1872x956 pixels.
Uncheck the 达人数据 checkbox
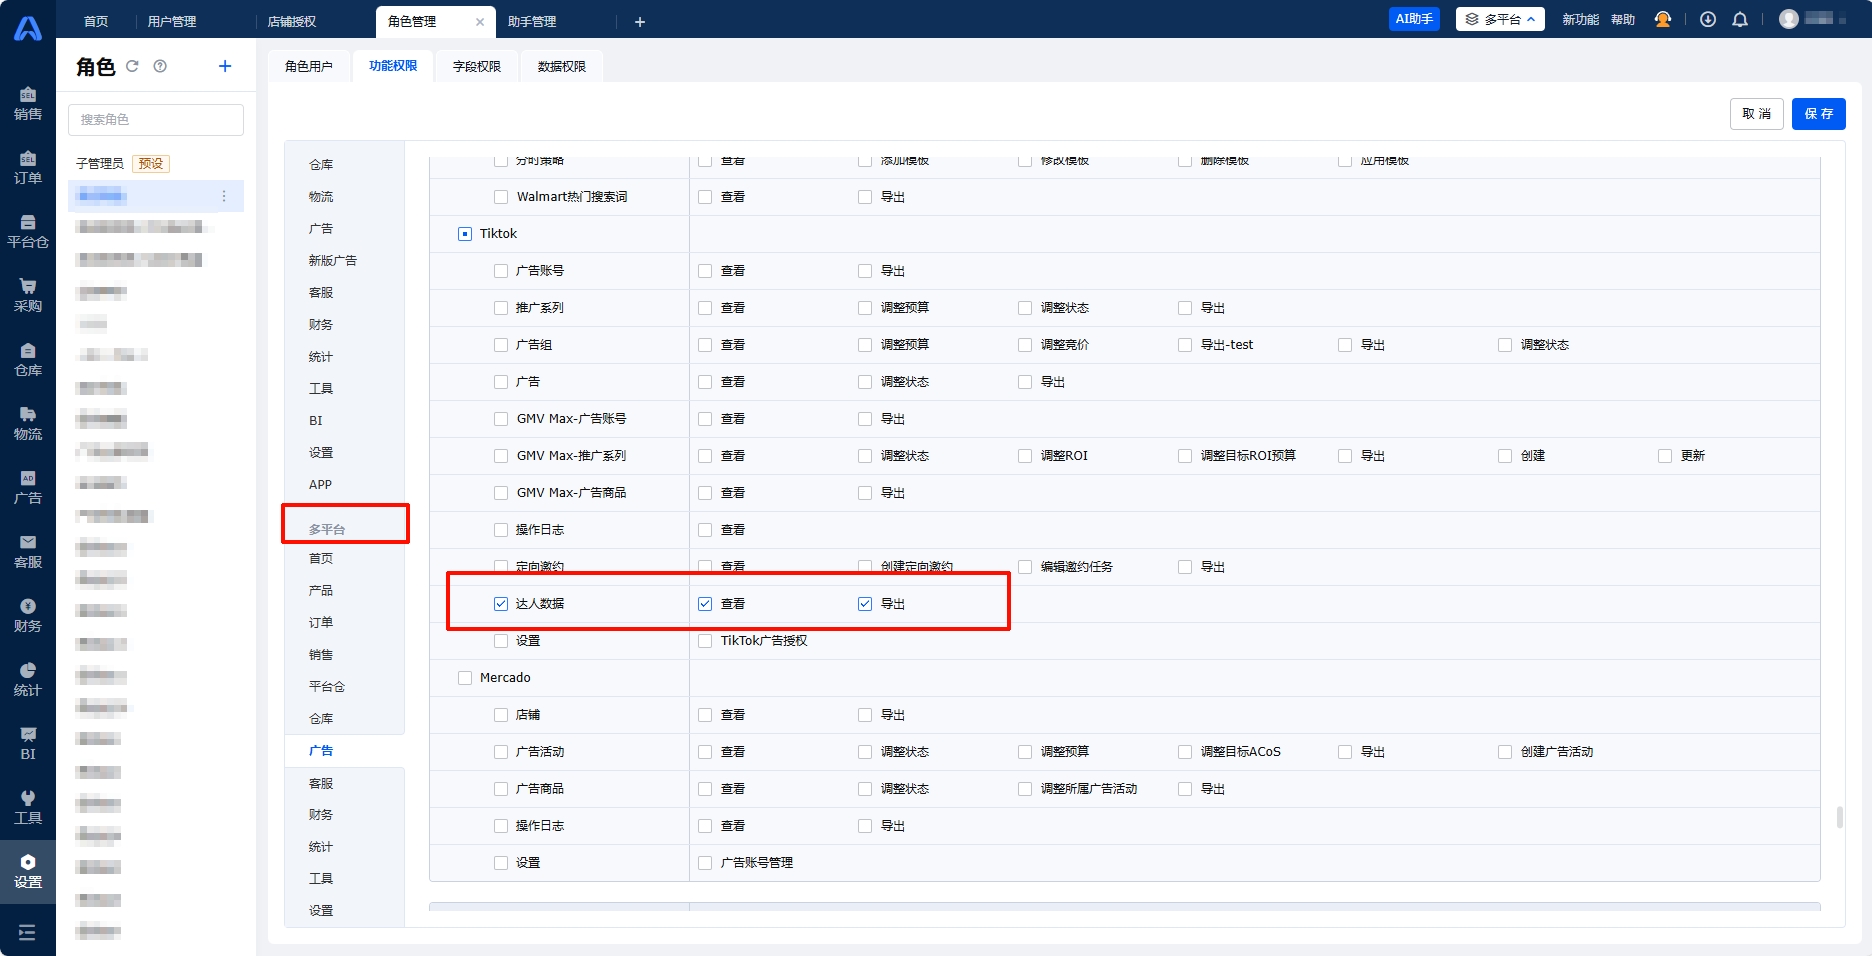point(501,604)
